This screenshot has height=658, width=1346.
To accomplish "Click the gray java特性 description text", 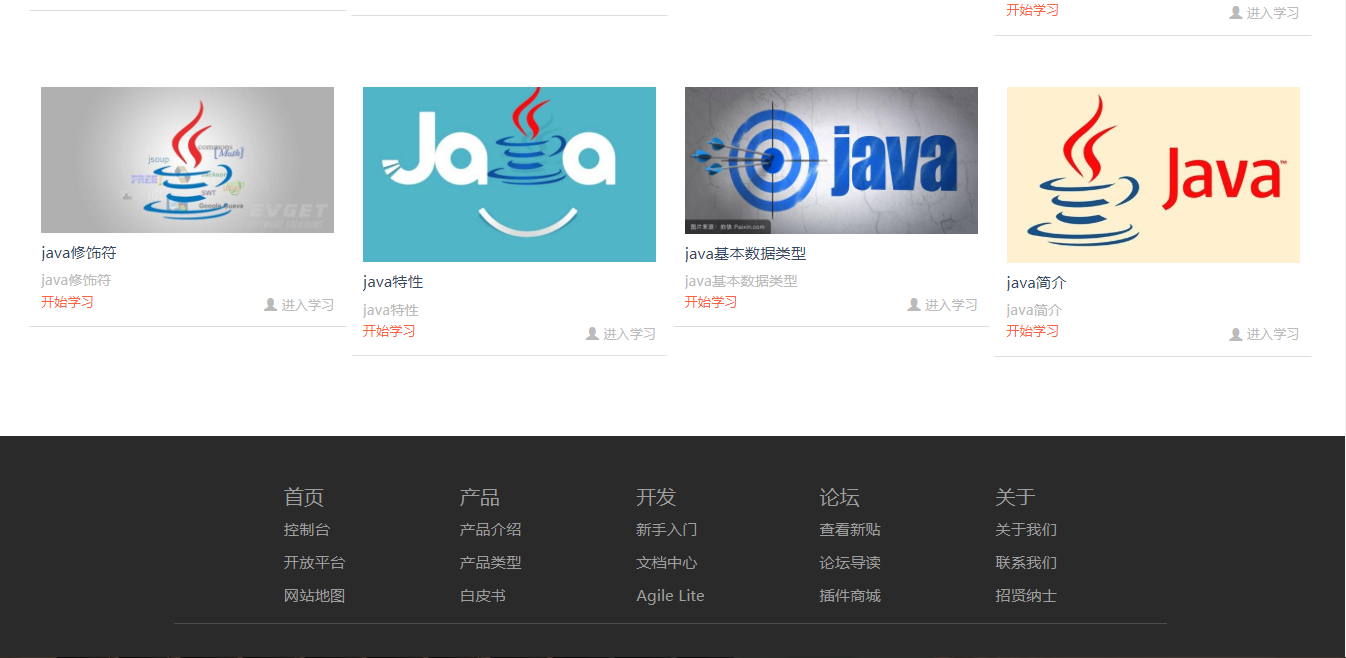I will pyautogui.click(x=391, y=310).
